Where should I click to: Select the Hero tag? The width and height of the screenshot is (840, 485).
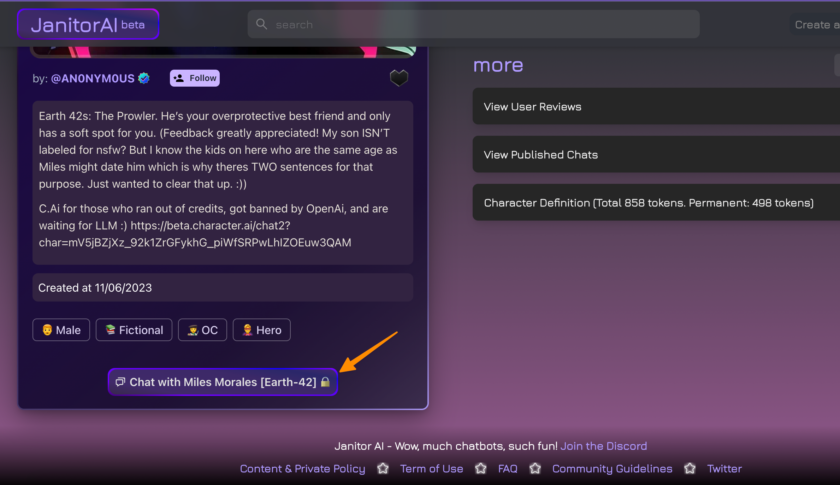coord(261,330)
